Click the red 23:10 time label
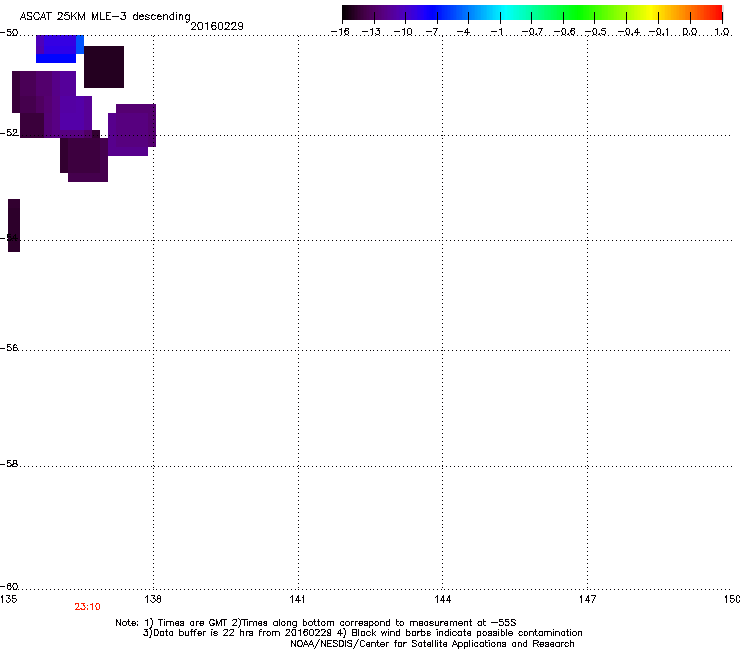 click(87, 607)
